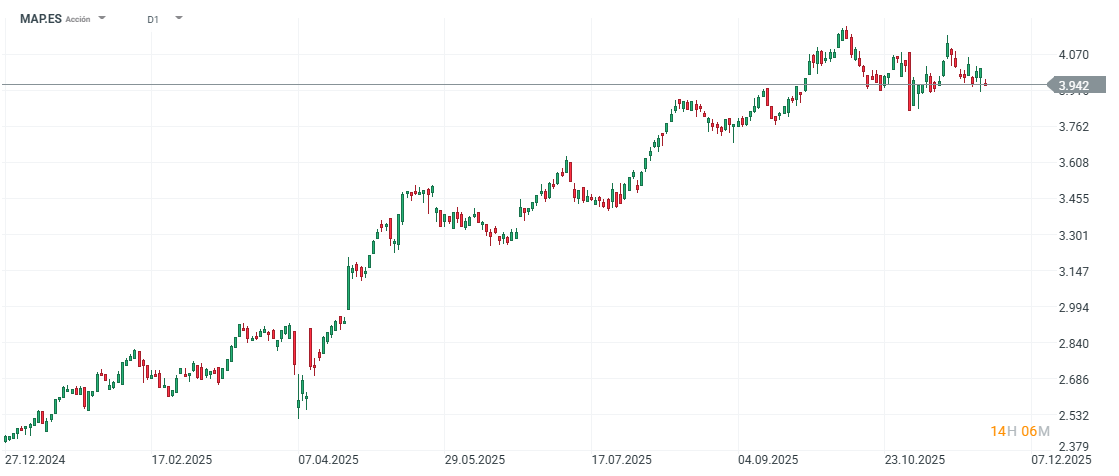Click the 07.04.2025 date marker

(328, 460)
